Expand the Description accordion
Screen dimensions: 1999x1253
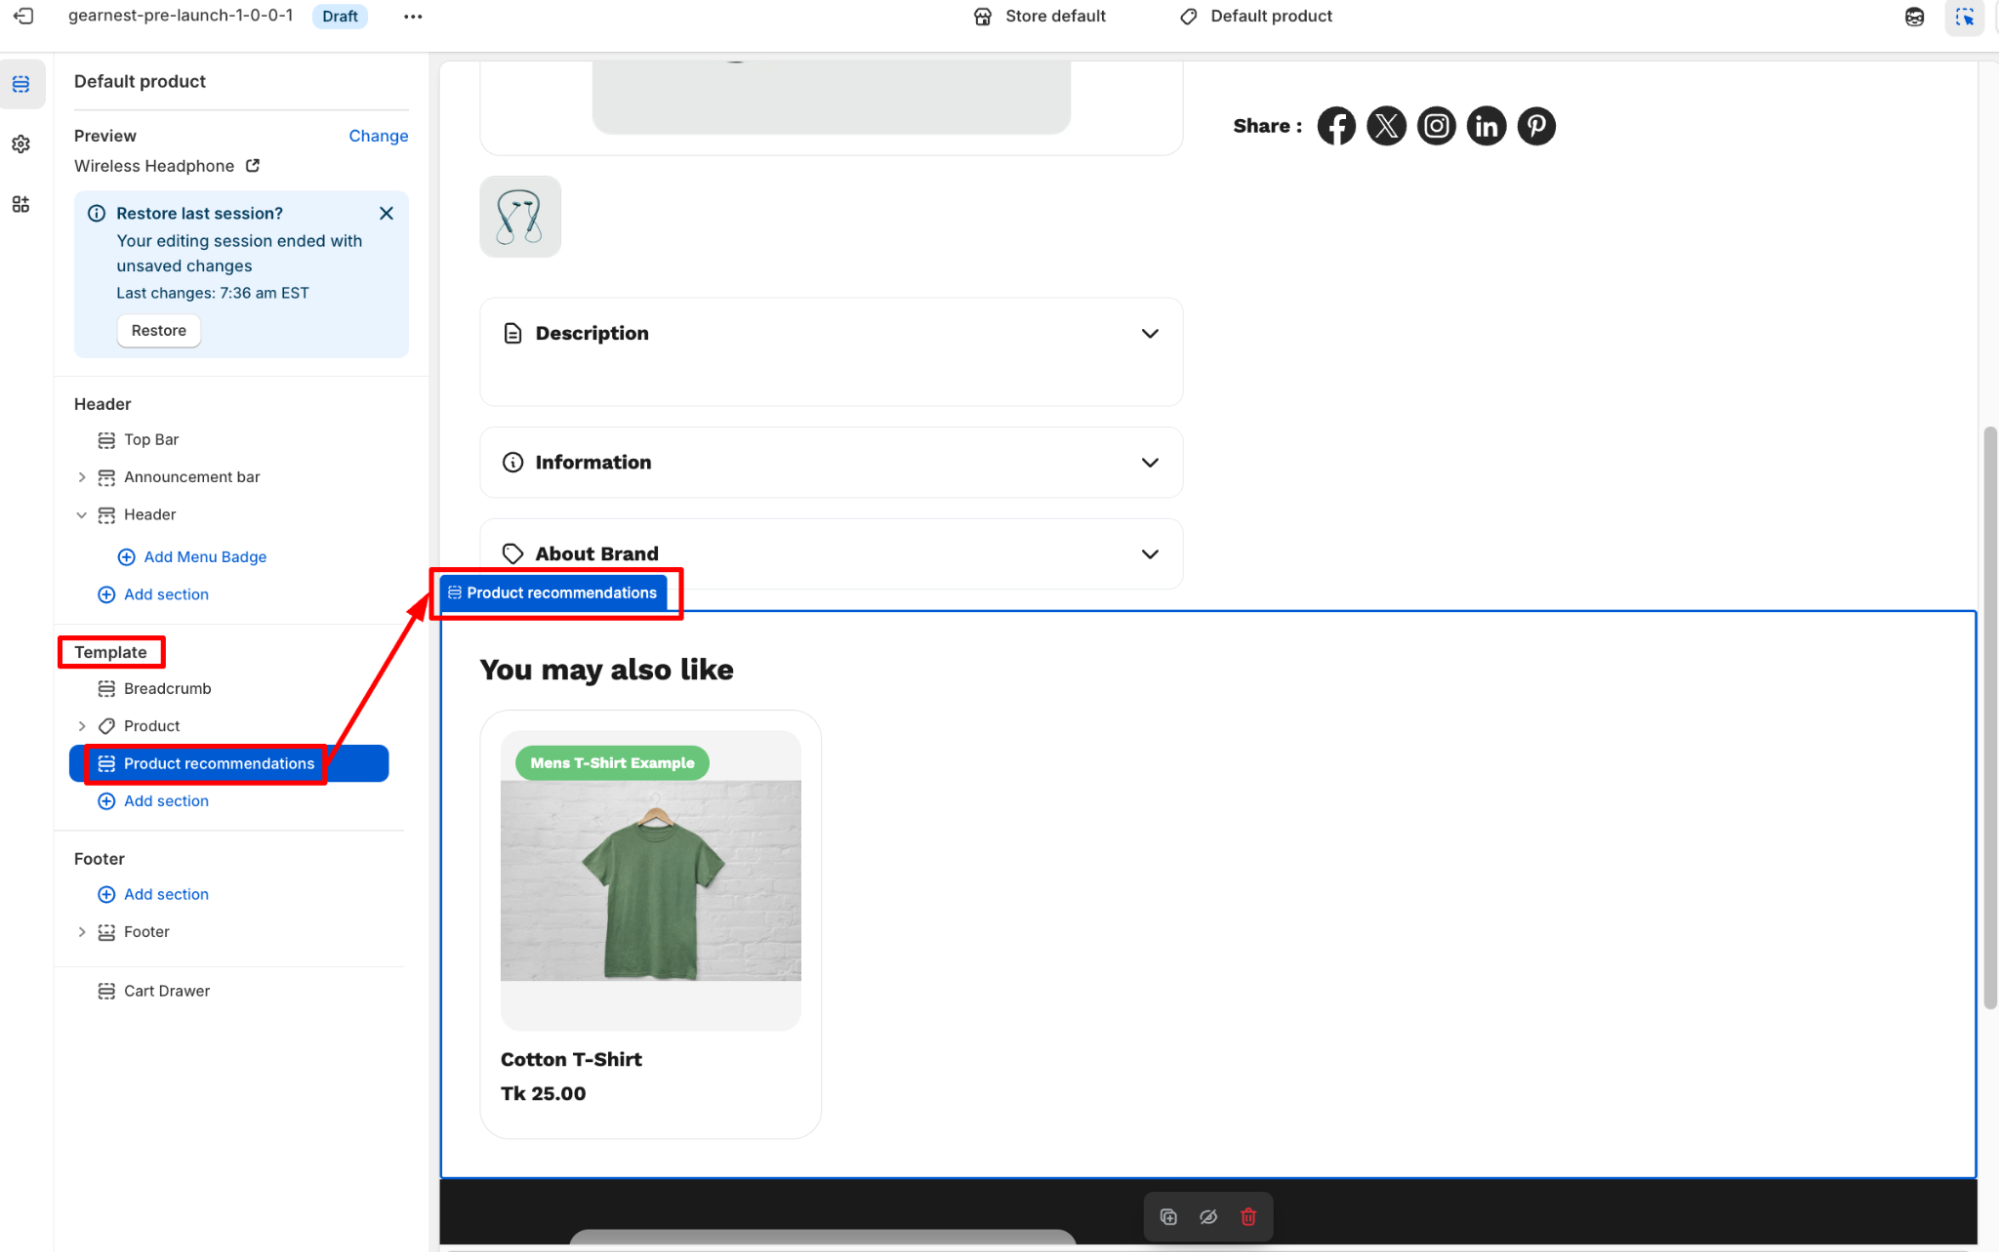tap(1149, 333)
